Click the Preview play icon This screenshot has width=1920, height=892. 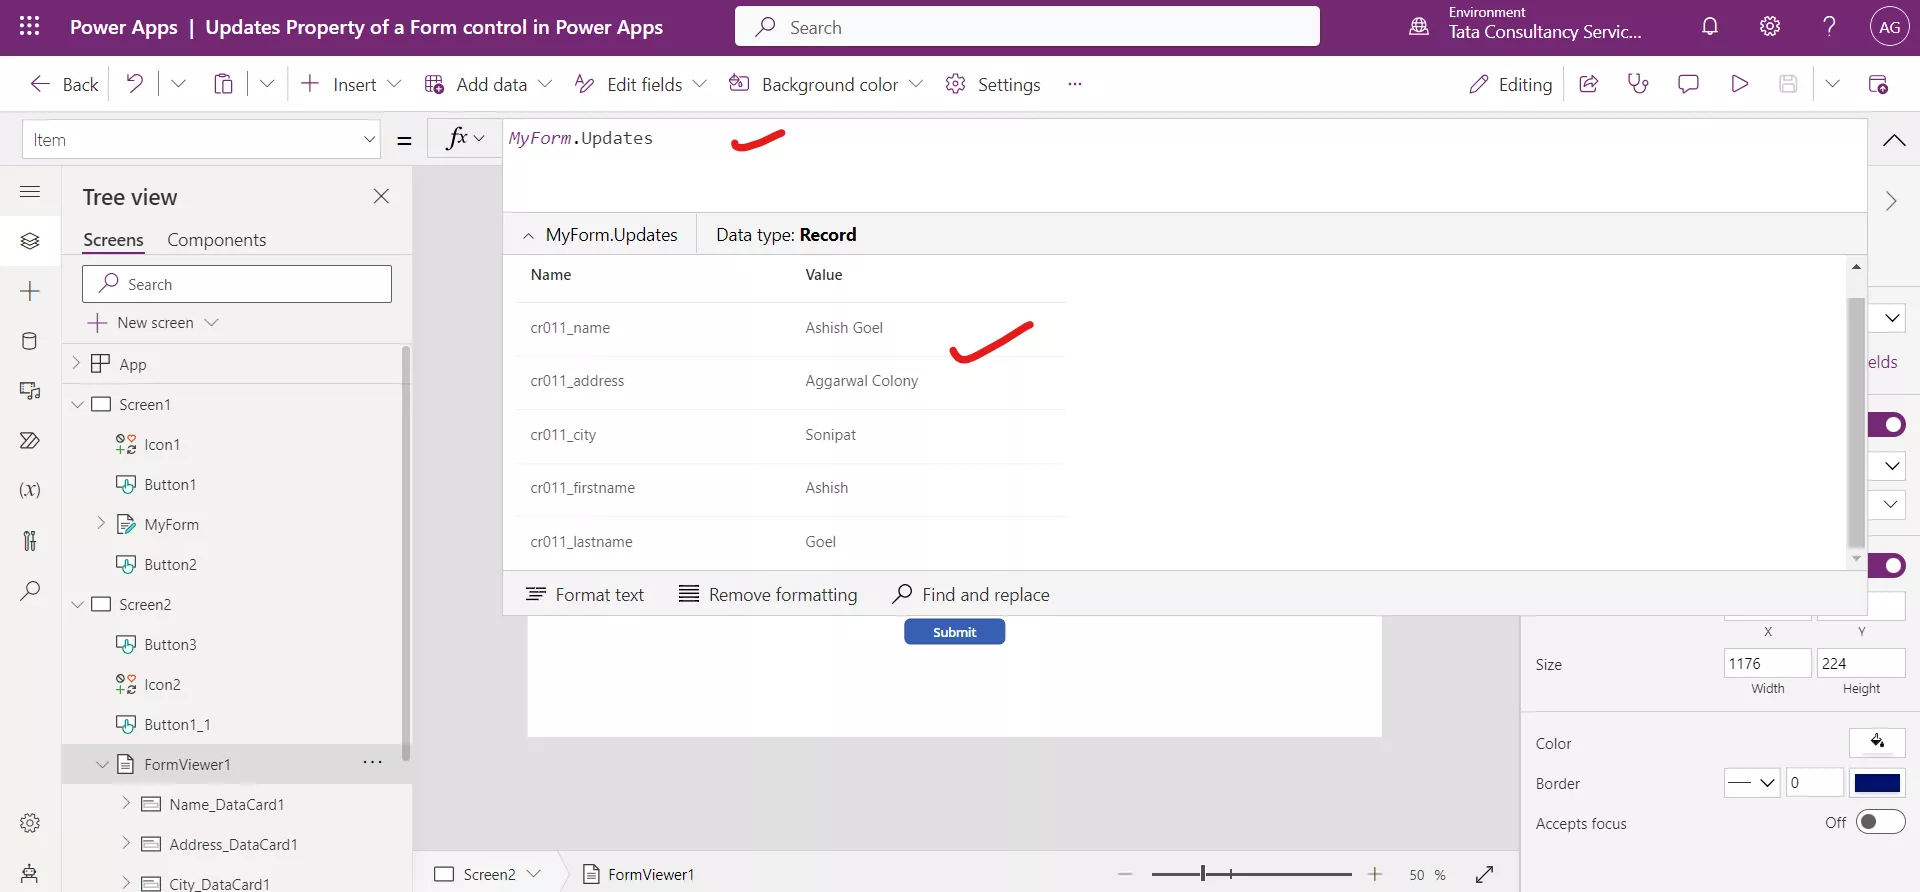pyautogui.click(x=1739, y=84)
